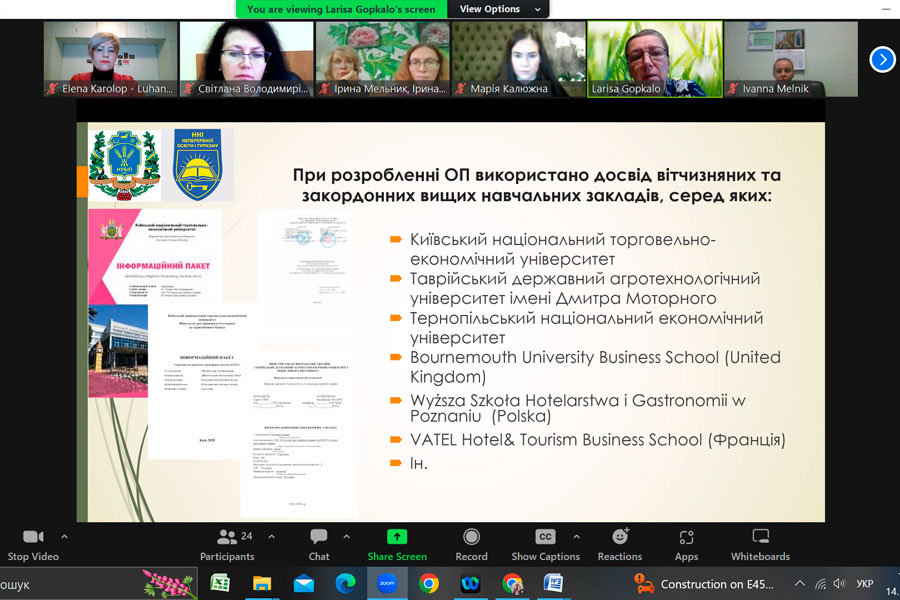Click Elena Karolop's video tile
This screenshot has height=600, width=900.
110,59
